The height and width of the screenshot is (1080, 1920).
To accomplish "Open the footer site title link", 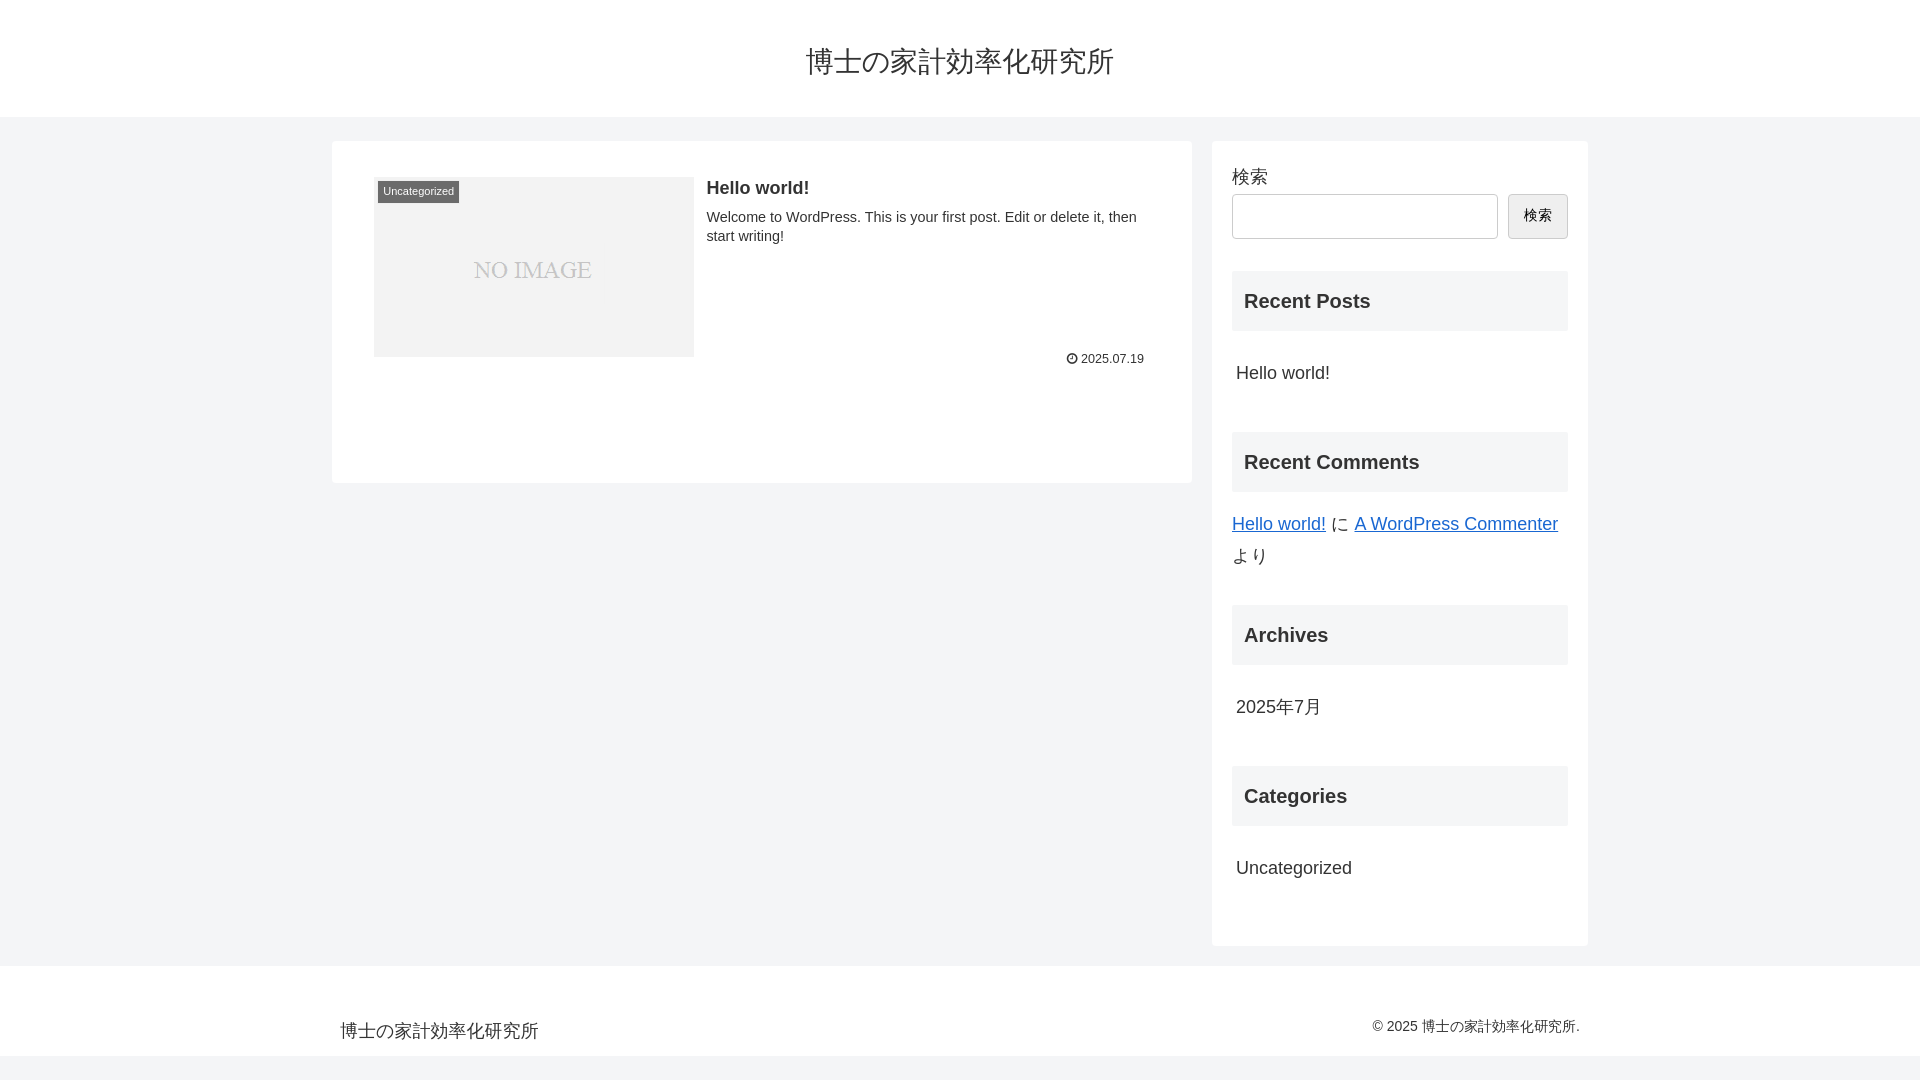I will (x=439, y=1031).
